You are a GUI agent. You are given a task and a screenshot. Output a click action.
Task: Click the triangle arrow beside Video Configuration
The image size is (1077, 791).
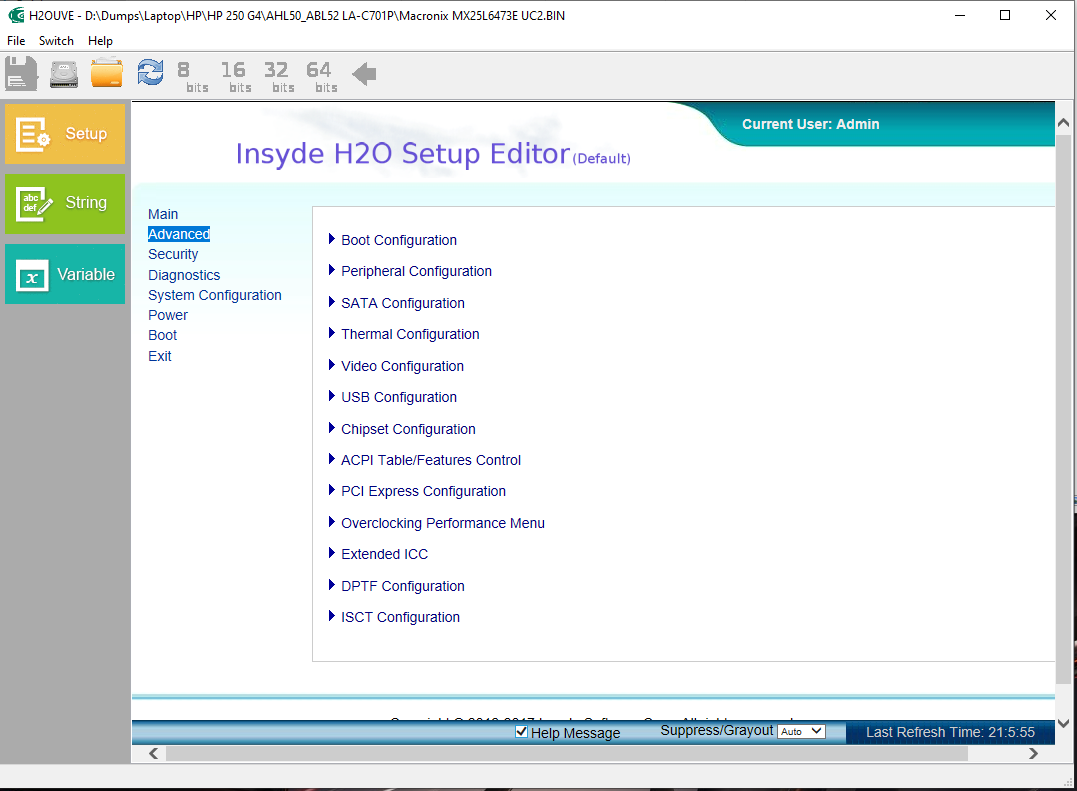pos(332,365)
